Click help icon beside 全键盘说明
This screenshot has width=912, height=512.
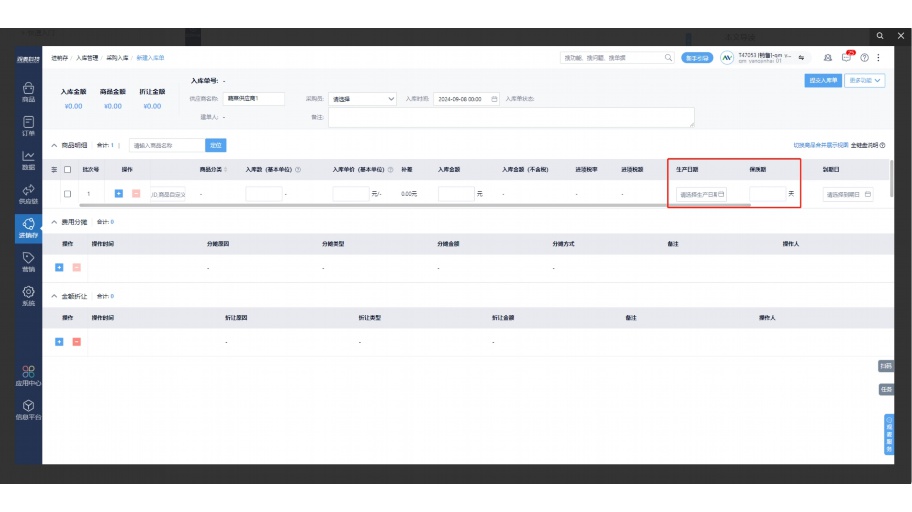[x=882, y=145]
